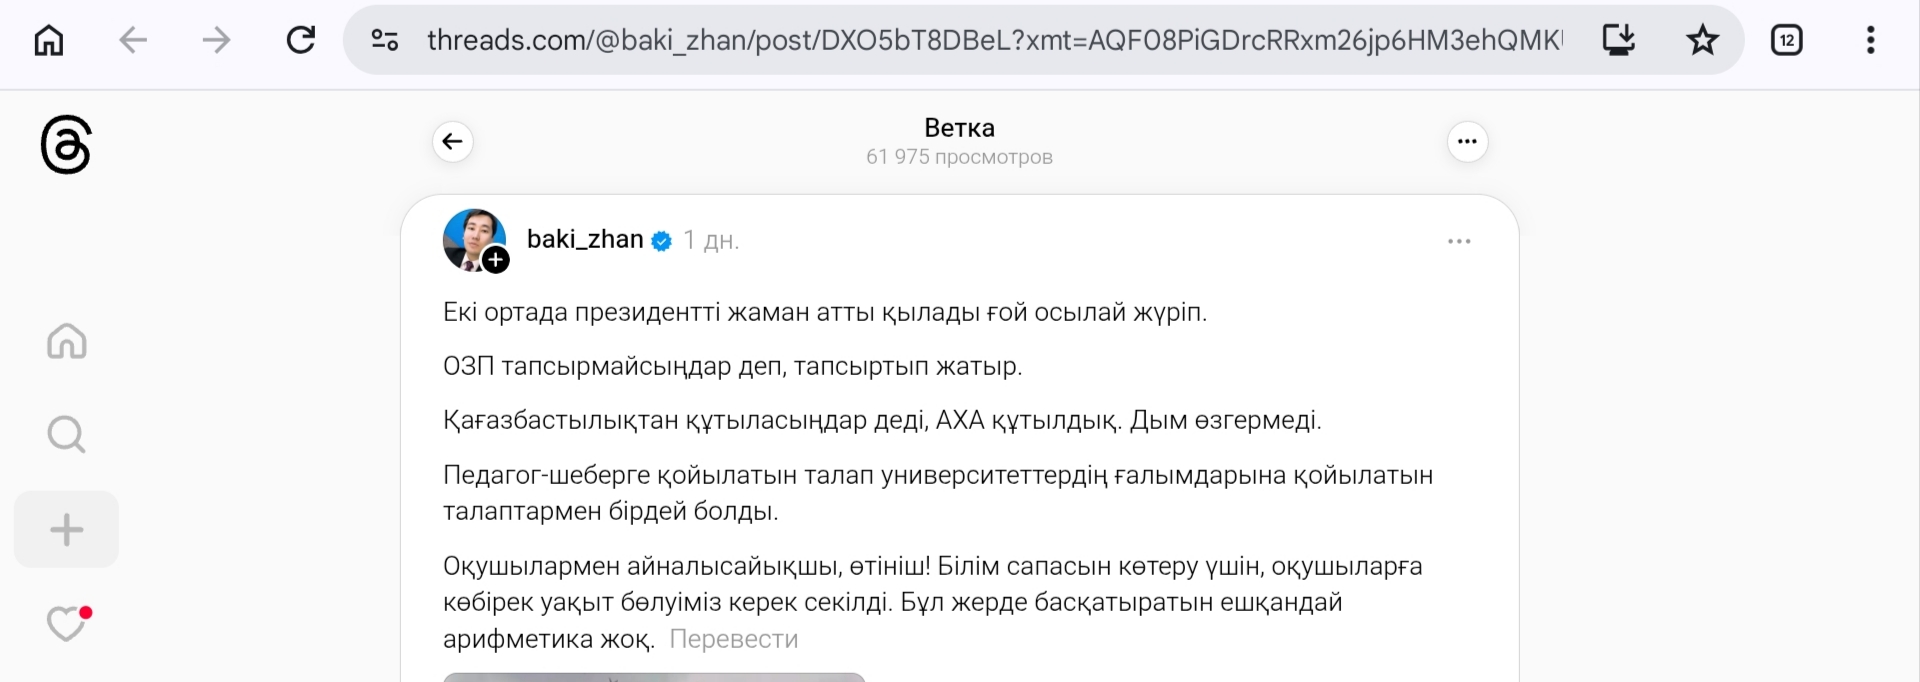Click the Перевести translate link

coord(733,639)
